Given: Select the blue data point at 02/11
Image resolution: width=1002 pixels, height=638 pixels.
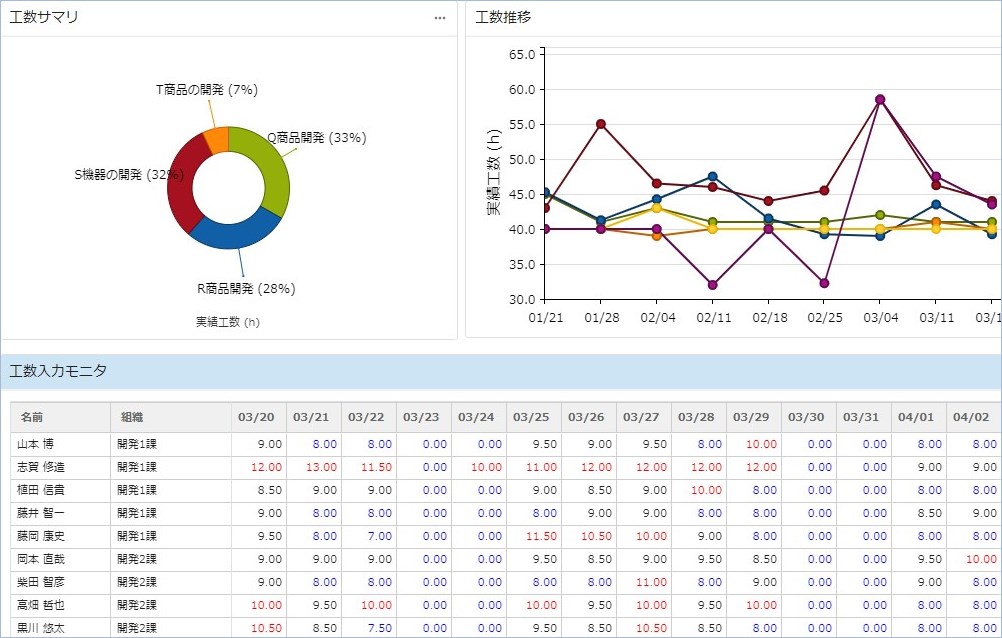Looking at the screenshot, I should [x=713, y=177].
